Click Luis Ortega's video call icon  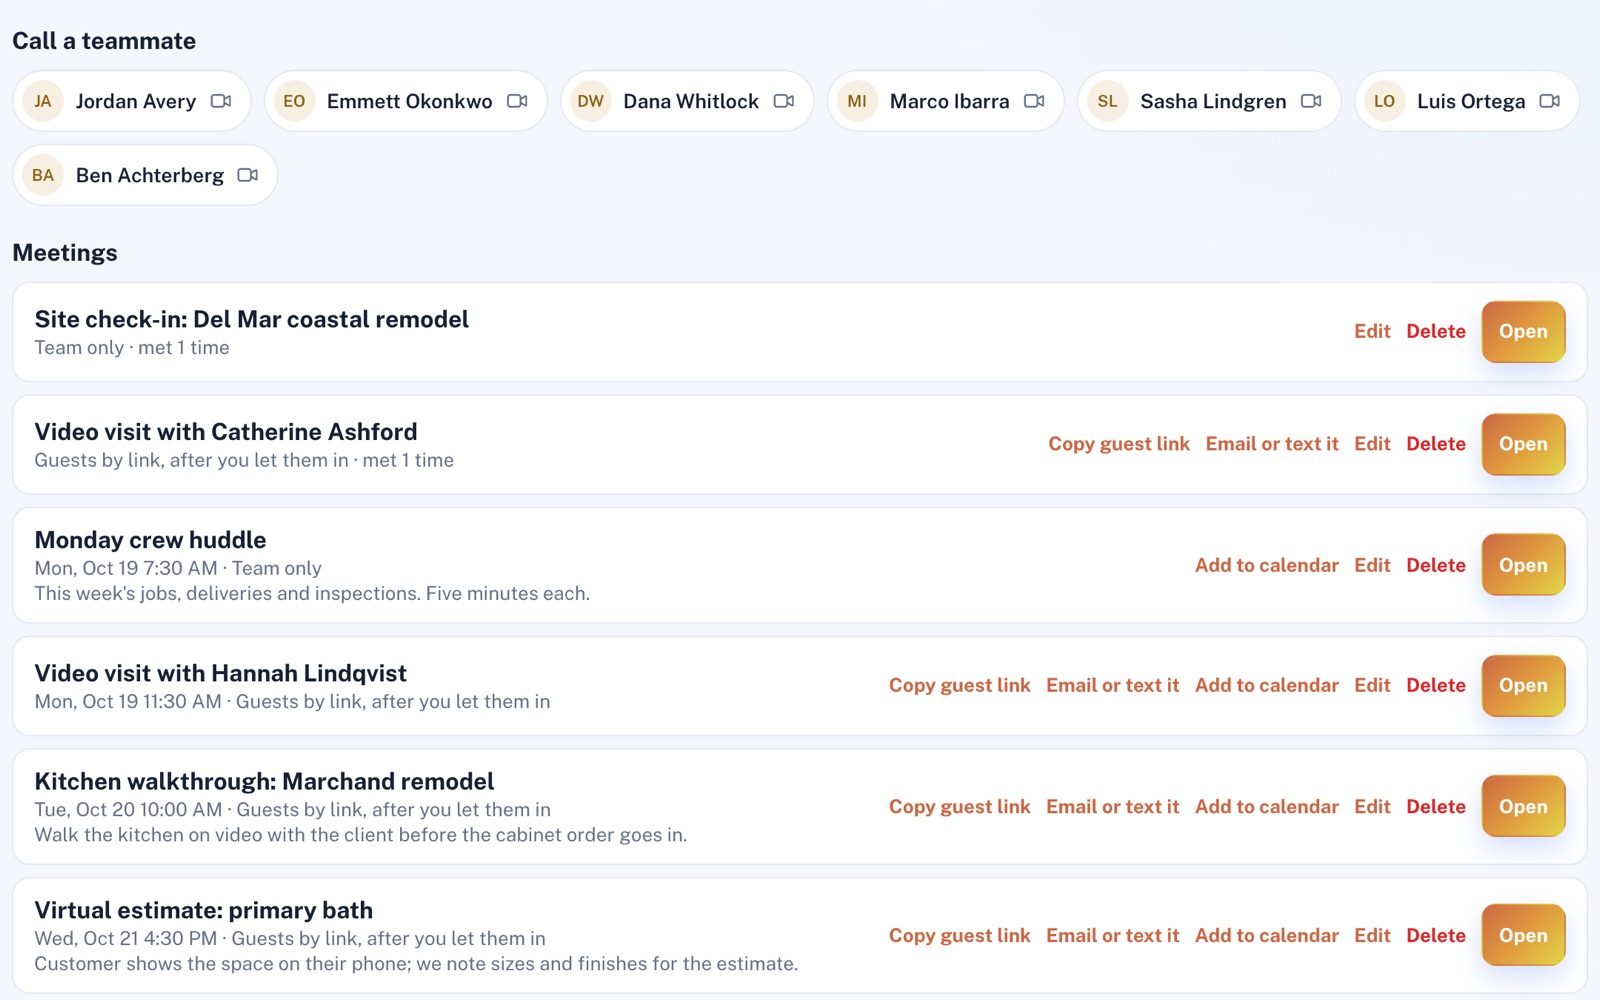pyautogui.click(x=1550, y=101)
